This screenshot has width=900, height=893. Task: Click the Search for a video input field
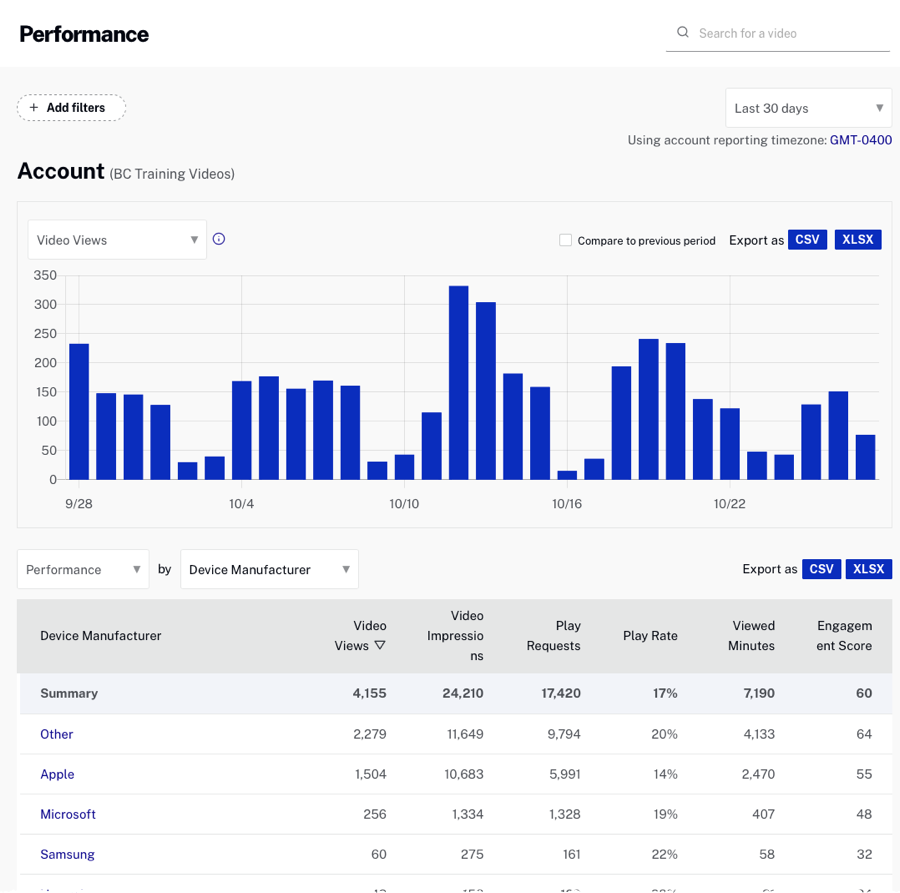point(780,32)
